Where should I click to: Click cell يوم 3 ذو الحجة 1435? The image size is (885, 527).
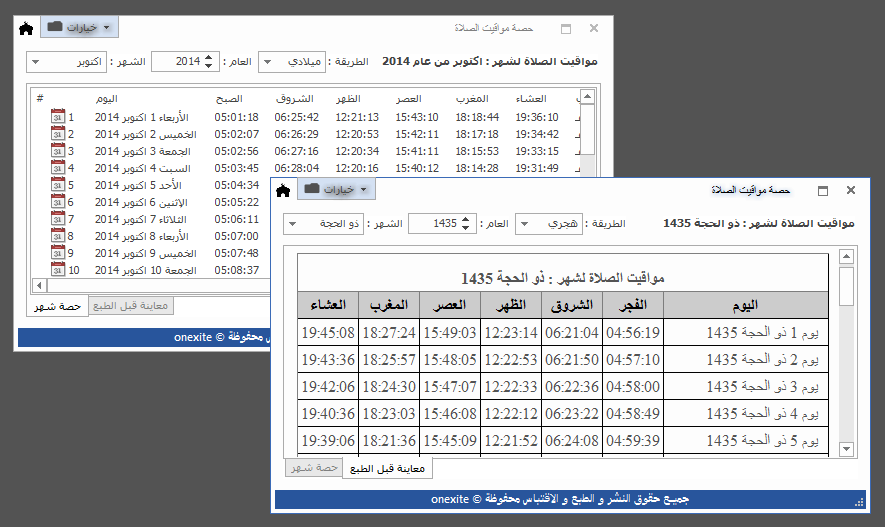click(x=746, y=387)
